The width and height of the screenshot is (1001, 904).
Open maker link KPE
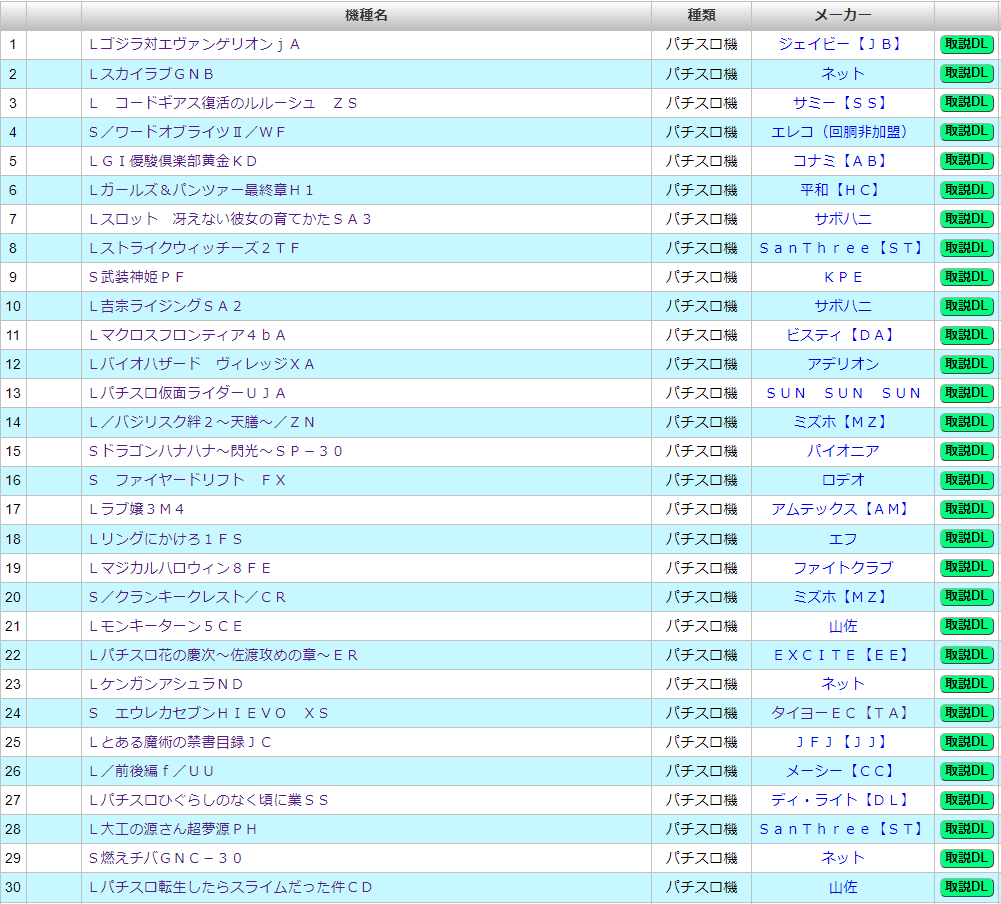[843, 277]
